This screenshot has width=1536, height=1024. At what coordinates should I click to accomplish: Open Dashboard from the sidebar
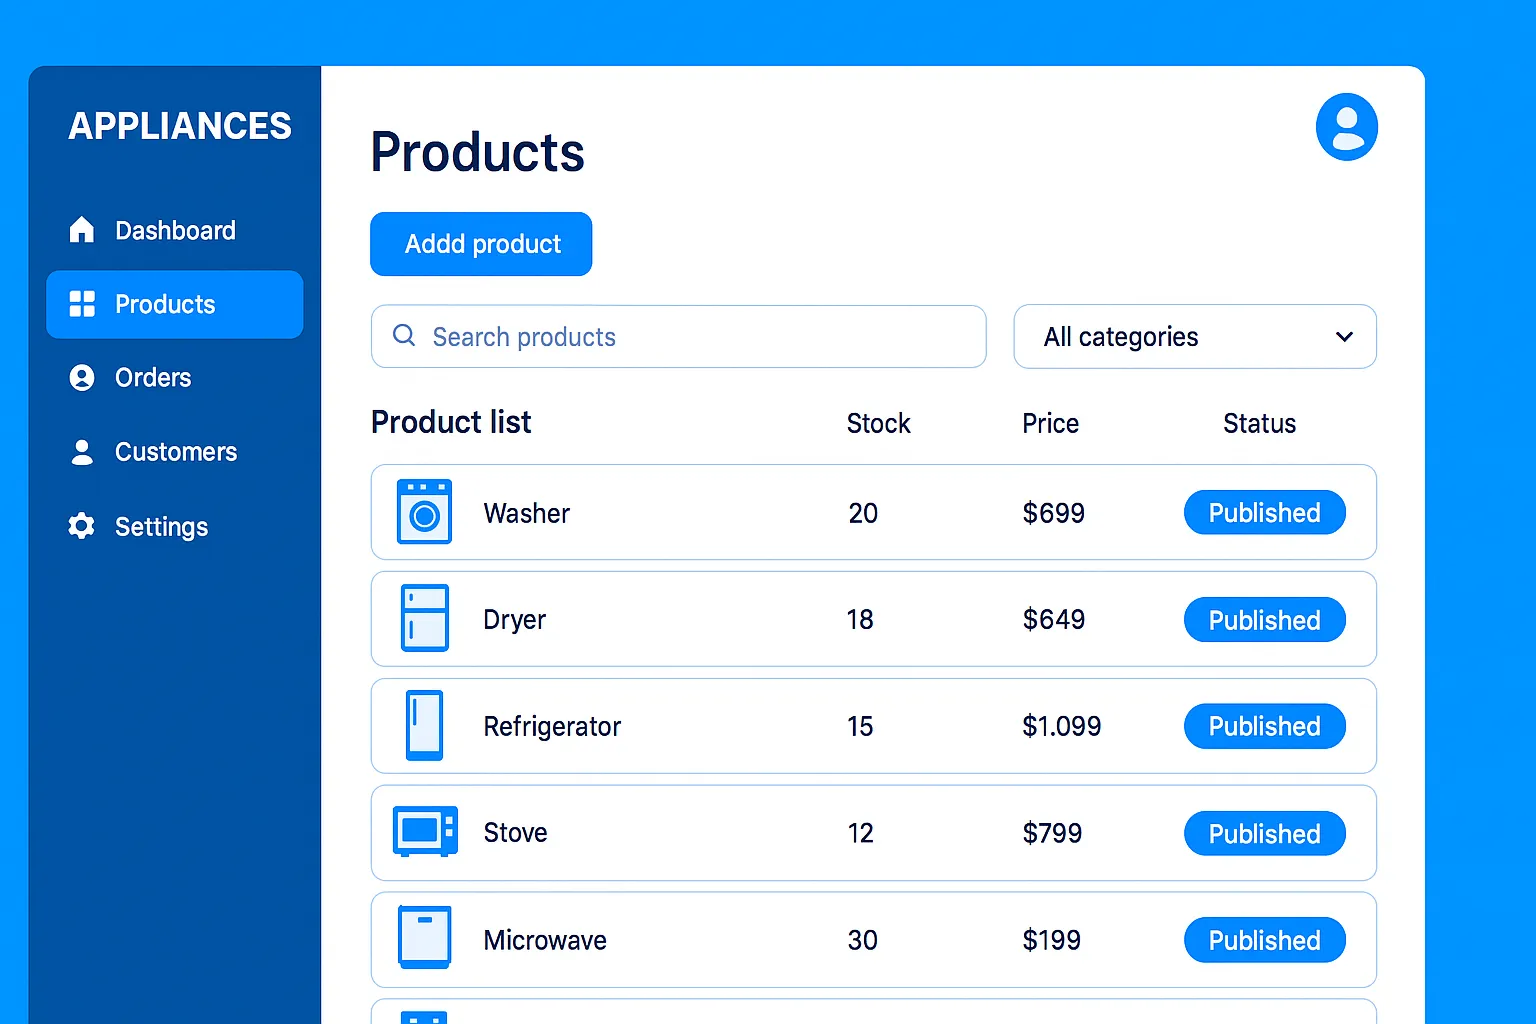[174, 230]
